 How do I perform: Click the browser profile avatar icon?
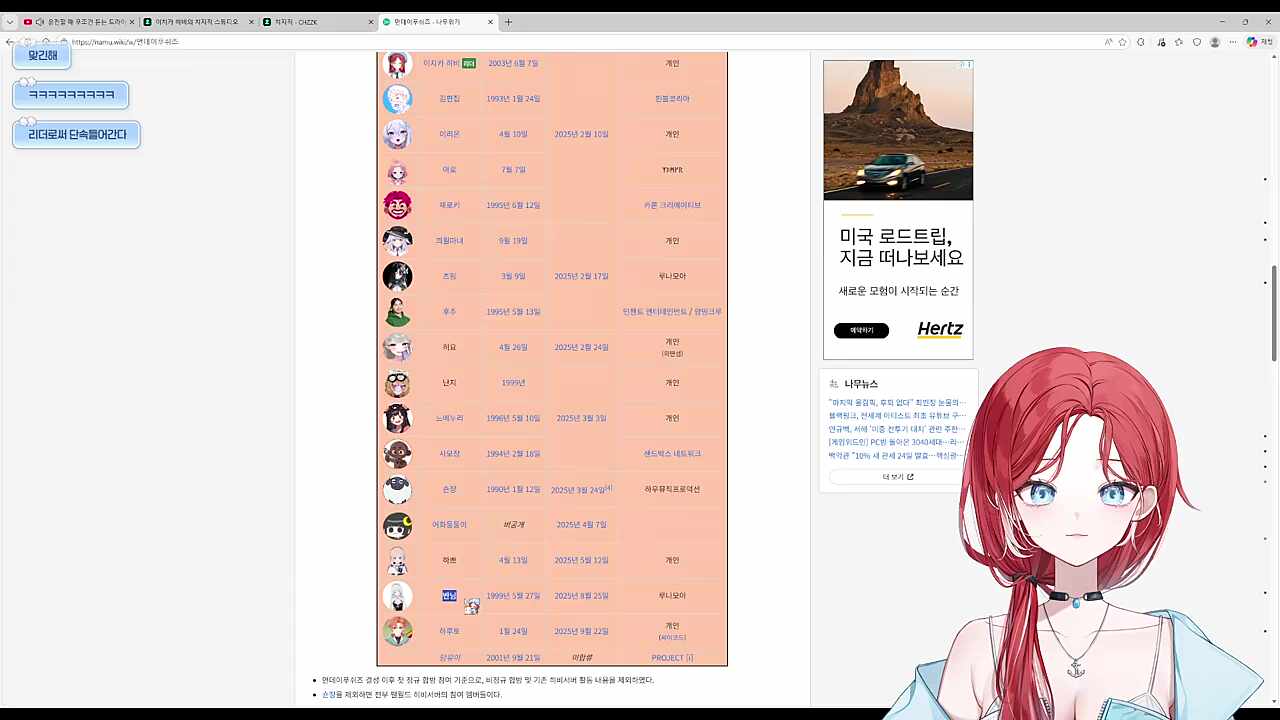(x=1215, y=42)
